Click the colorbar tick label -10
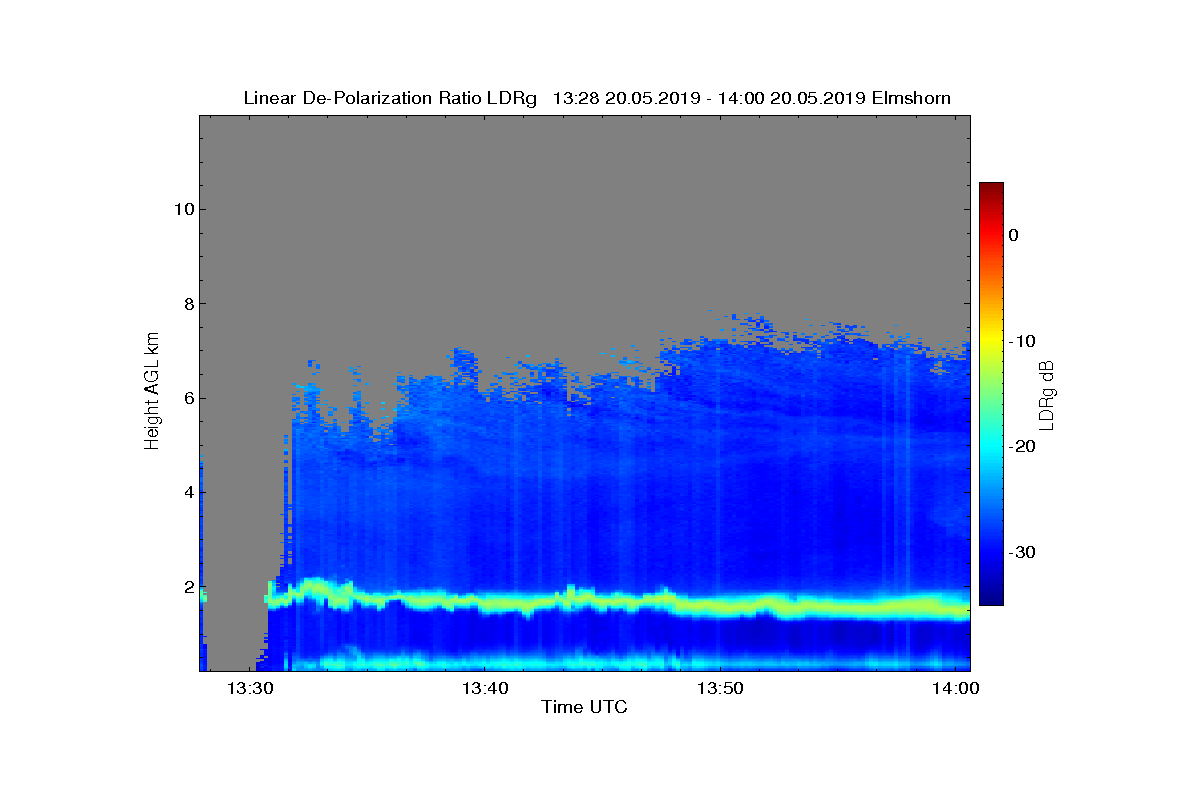 coord(1021,341)
